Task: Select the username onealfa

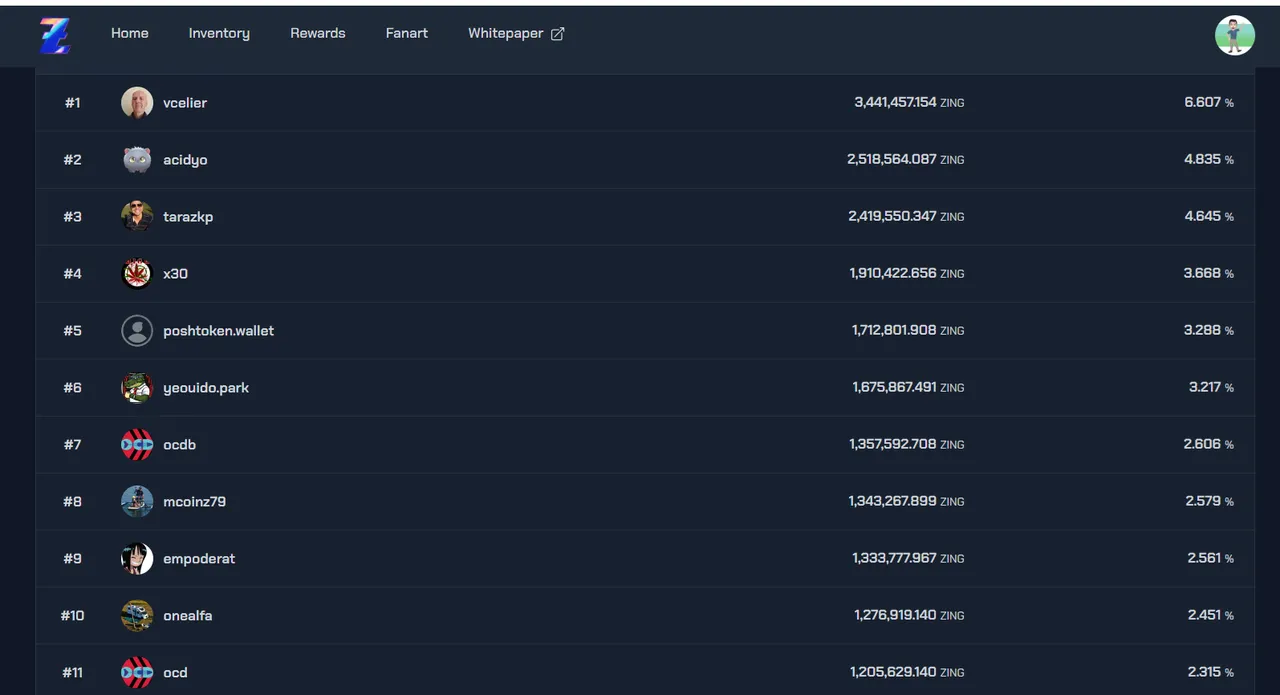Action: [x=187, y=615]
